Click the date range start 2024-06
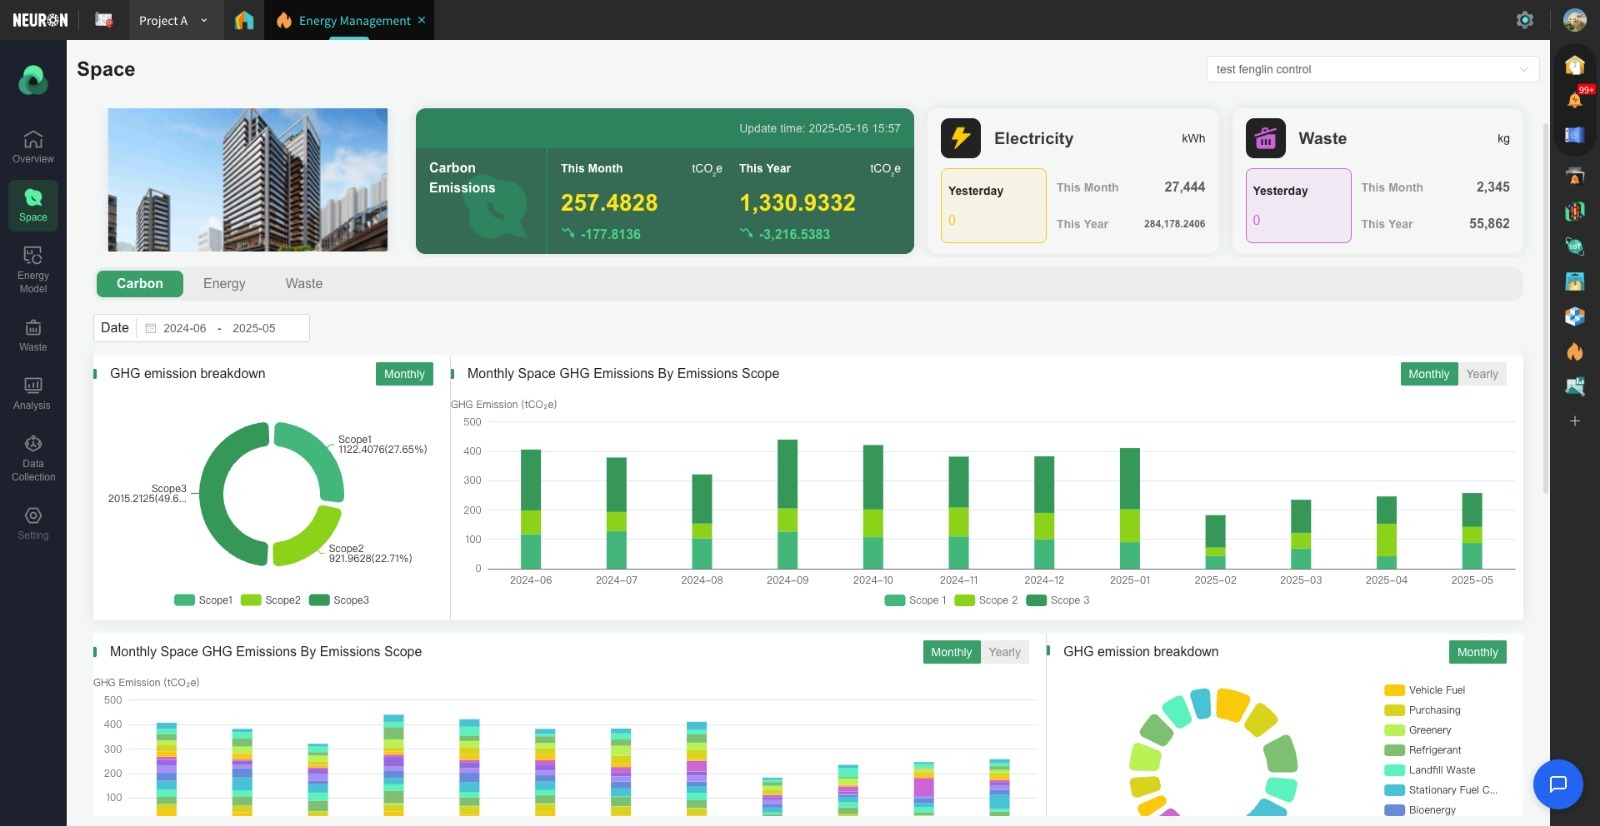The image size is (1600, 826). 185,328
